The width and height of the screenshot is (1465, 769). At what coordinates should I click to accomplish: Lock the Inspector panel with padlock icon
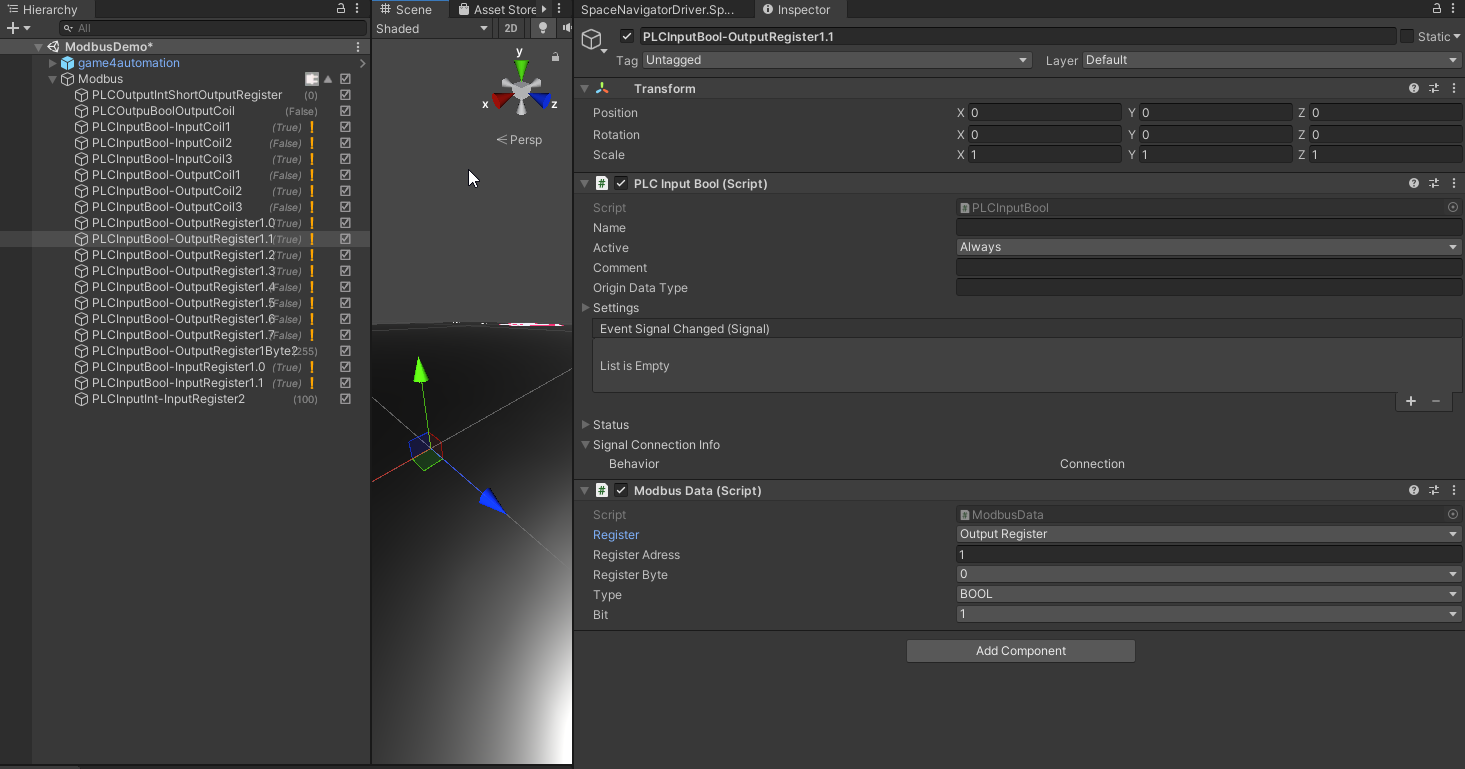click(x=1438, y=9)
